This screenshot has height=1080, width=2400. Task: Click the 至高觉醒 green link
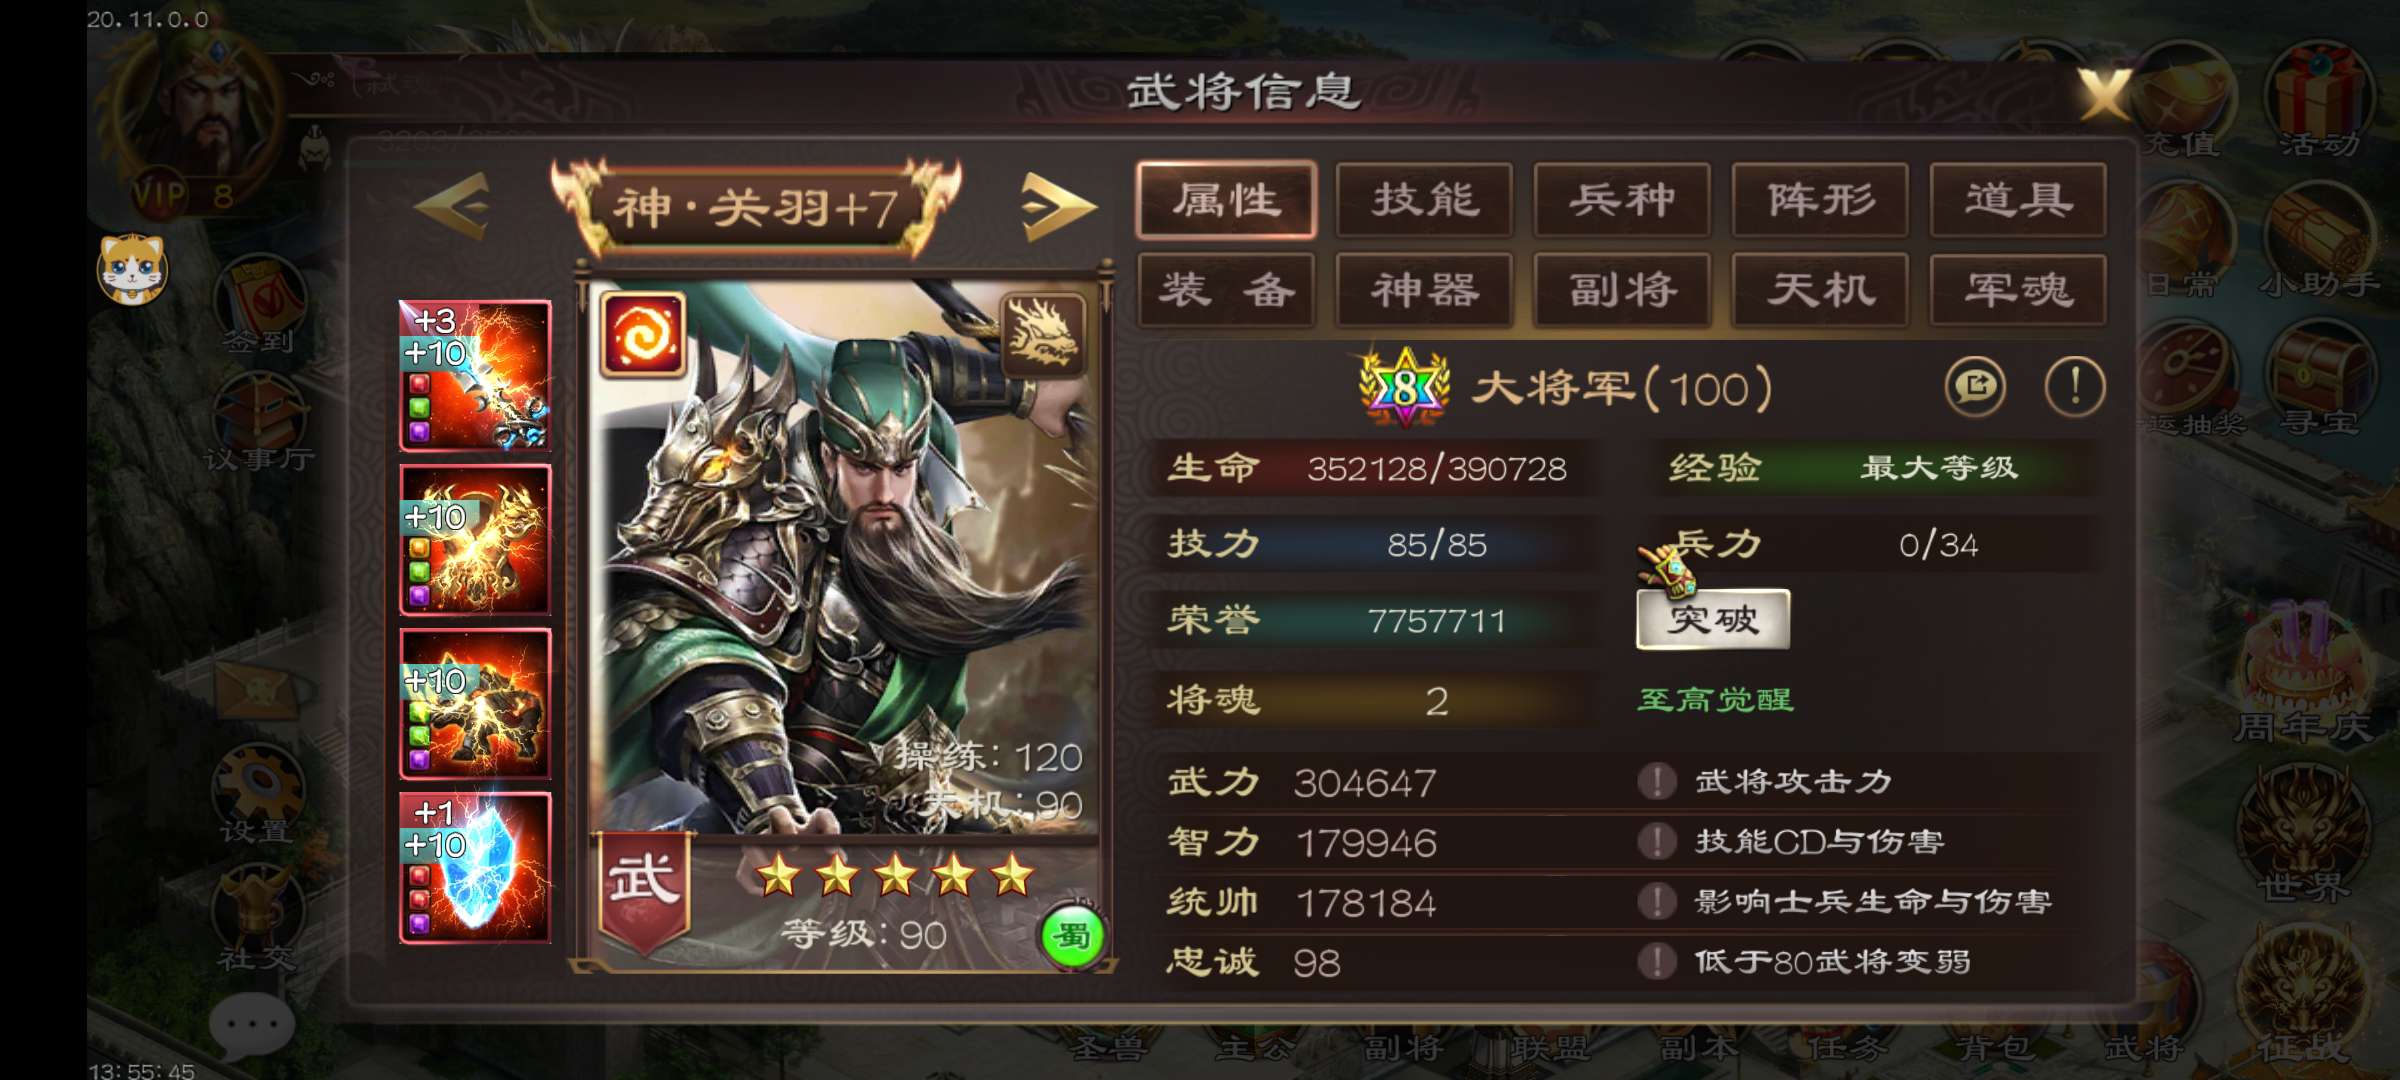pyautogui.click(x=1716, y=699)
